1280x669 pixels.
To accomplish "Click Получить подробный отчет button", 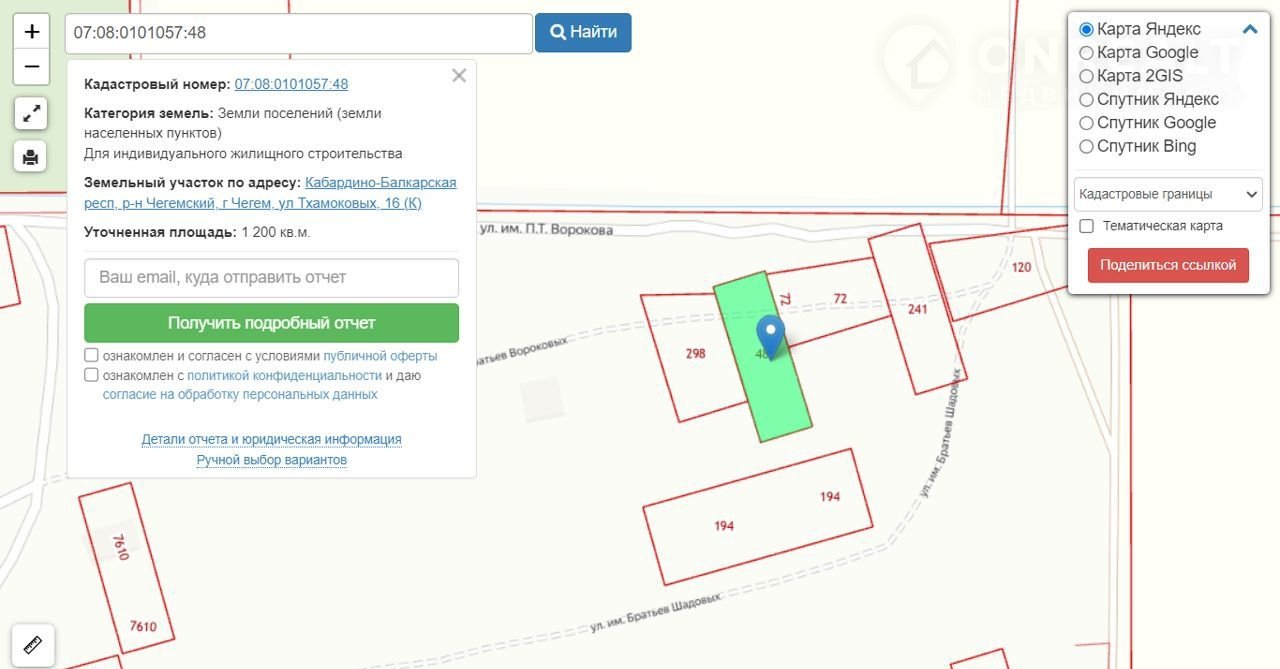I will pos(271,323).
